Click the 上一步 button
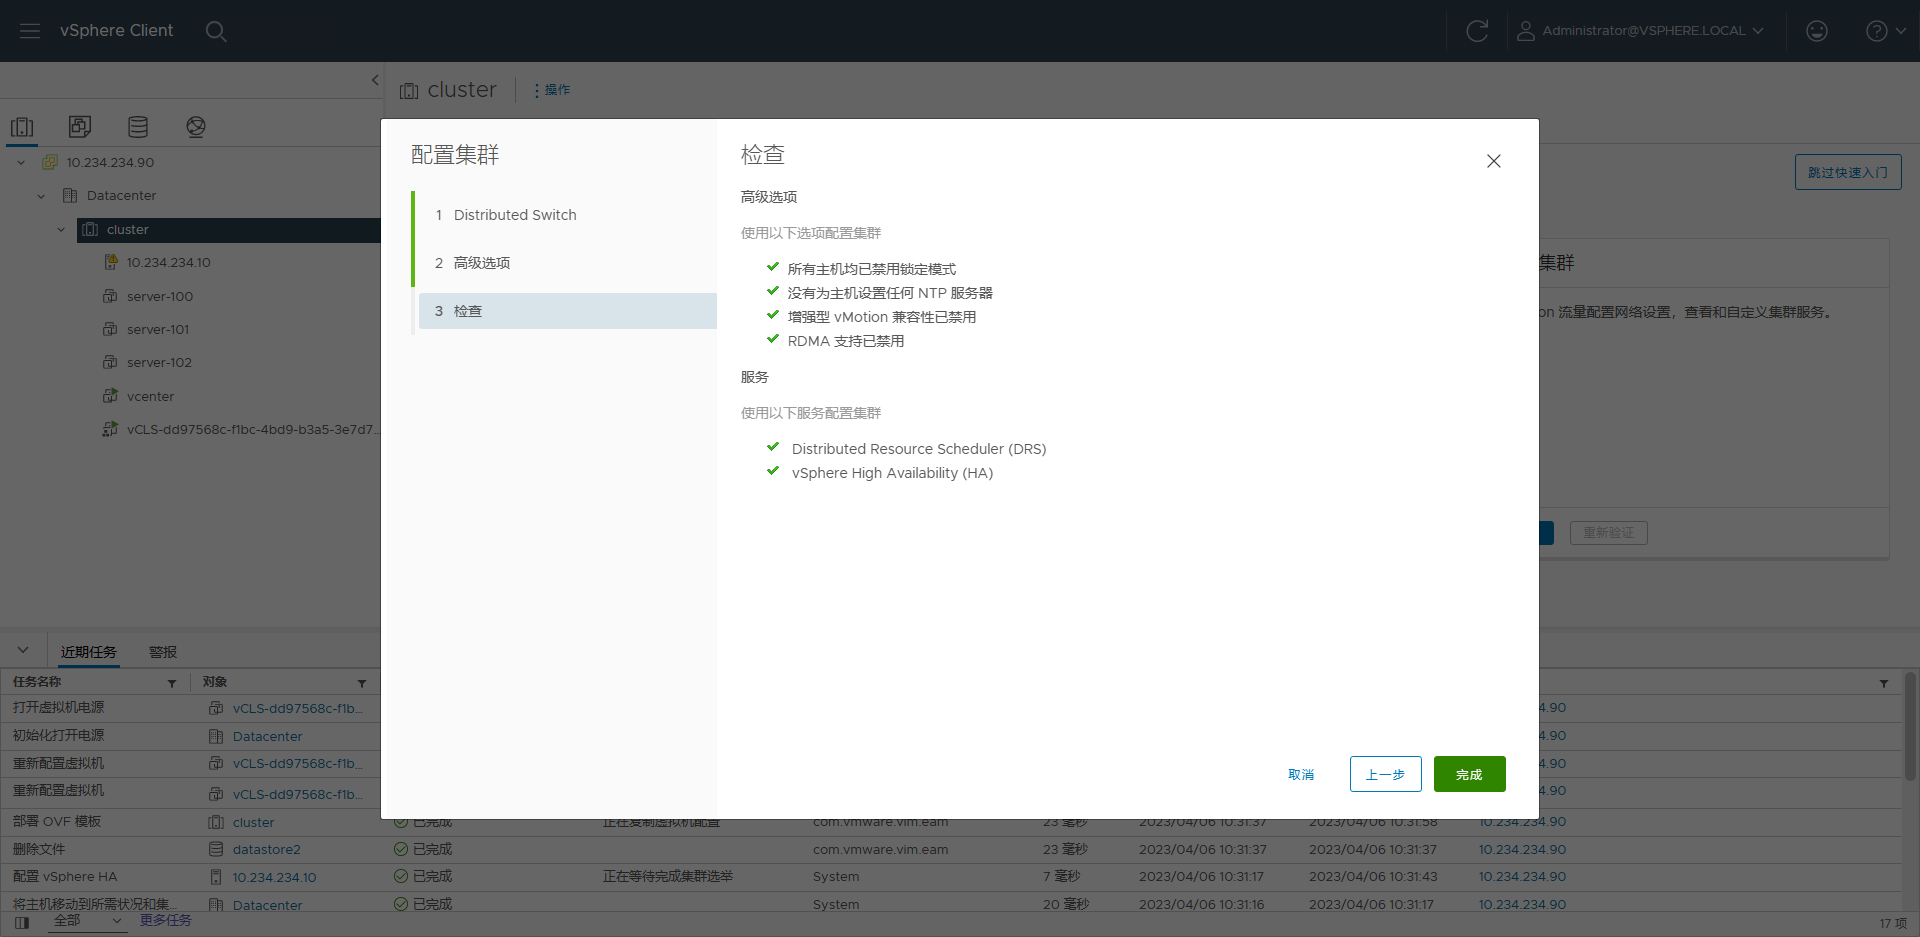The height and width of the screenshot is (937, 1920). click(x=1385, y=774)
